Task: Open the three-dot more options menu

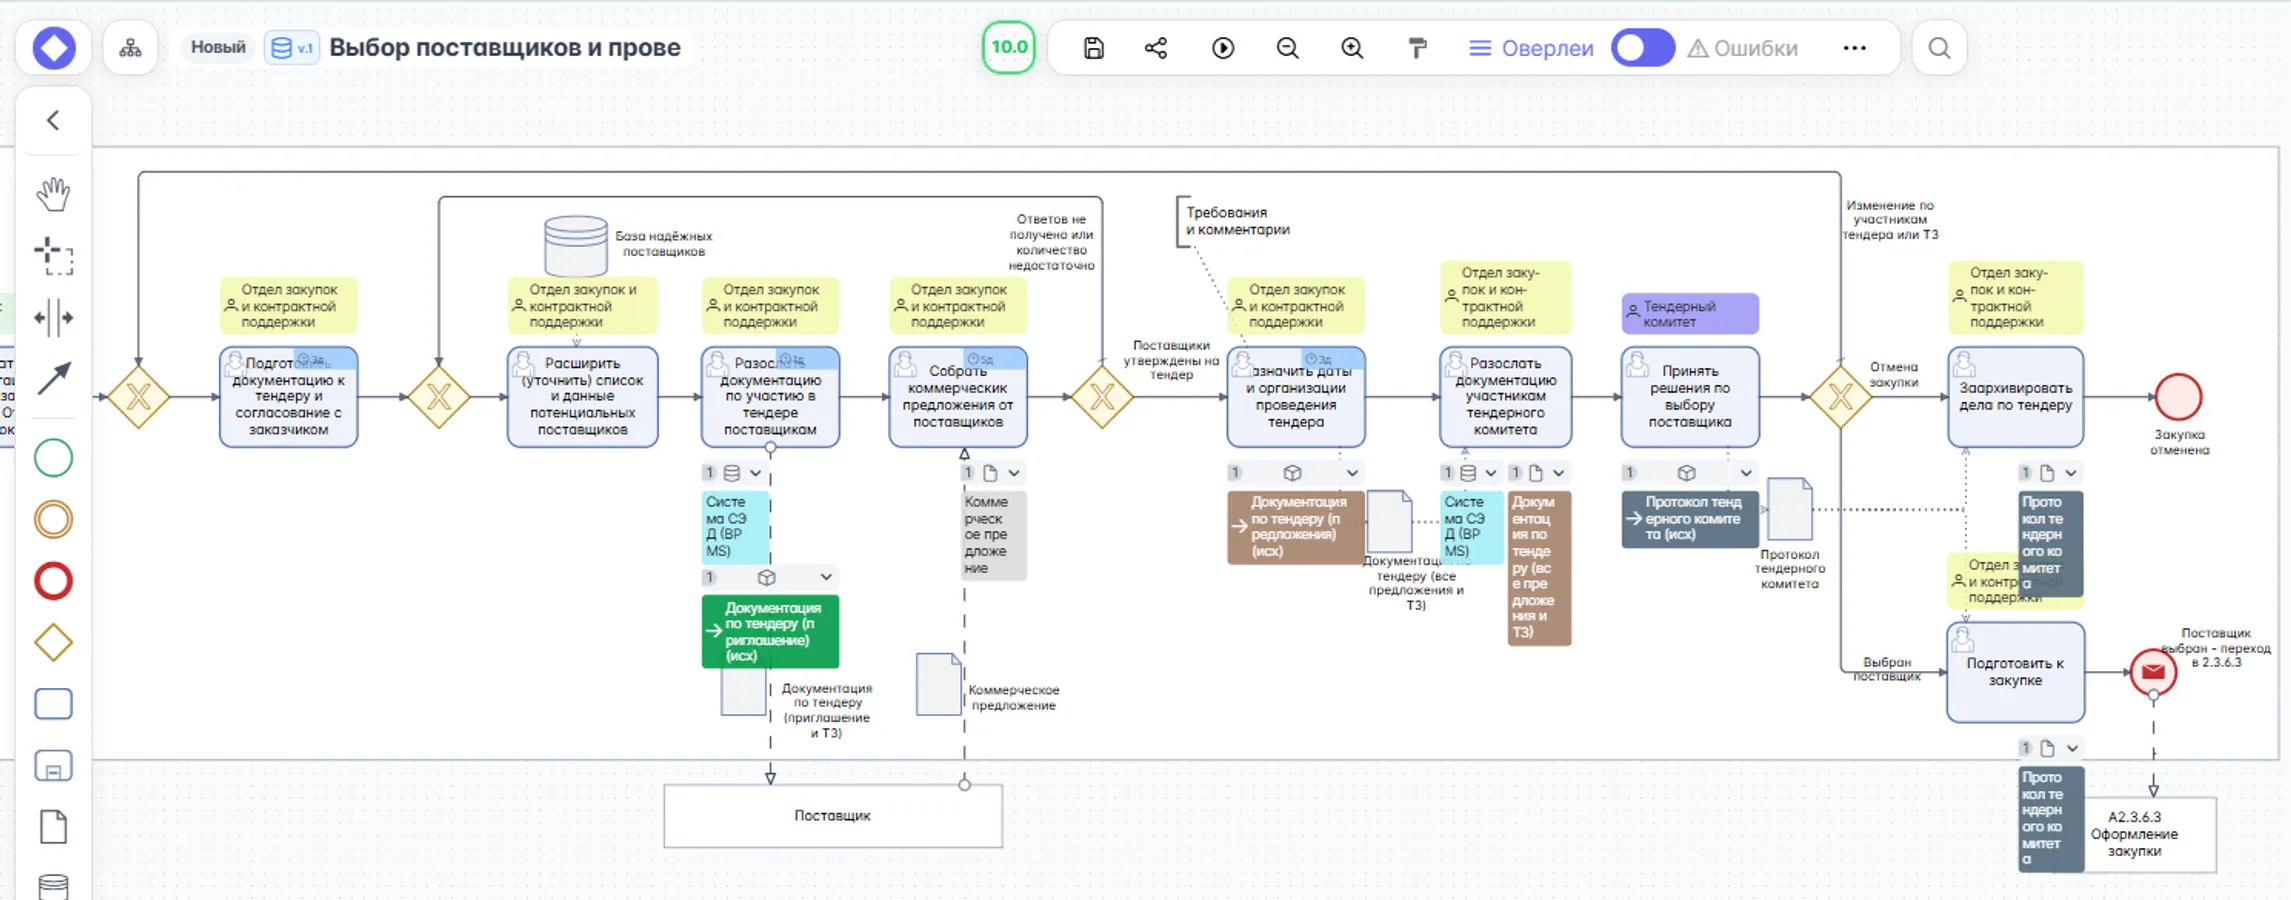Action: pos(1854,48)
